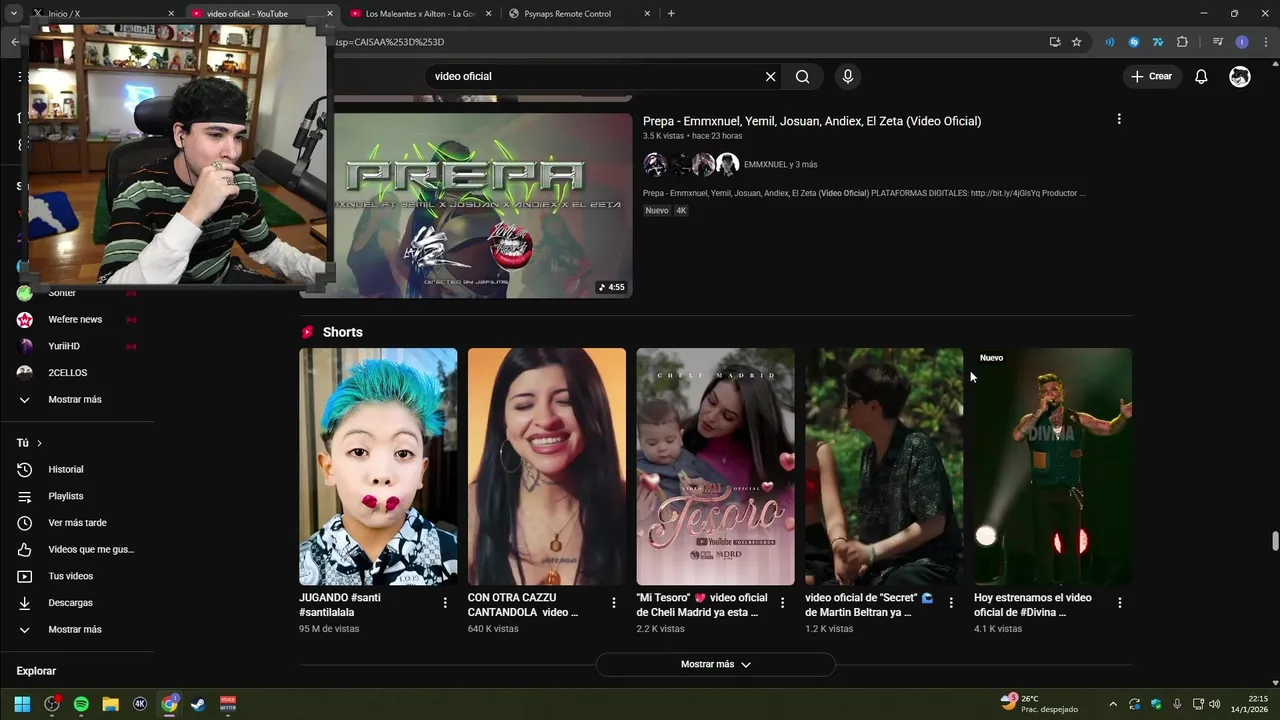Viewport: 1280px width, 720px height.
Task: Click the volume speaker icon in system tray
Action: (x=1214, y=704)
